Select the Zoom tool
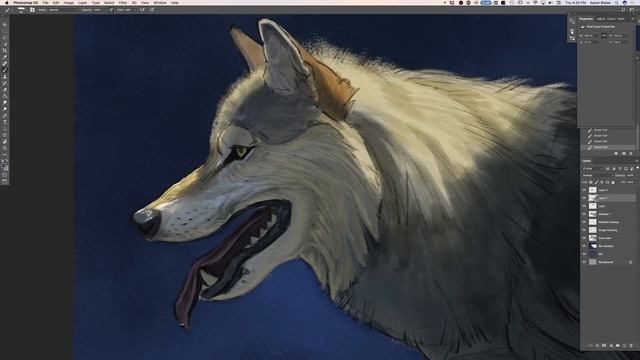The height and width of the screenshot is (360, 640). point(5,148)
